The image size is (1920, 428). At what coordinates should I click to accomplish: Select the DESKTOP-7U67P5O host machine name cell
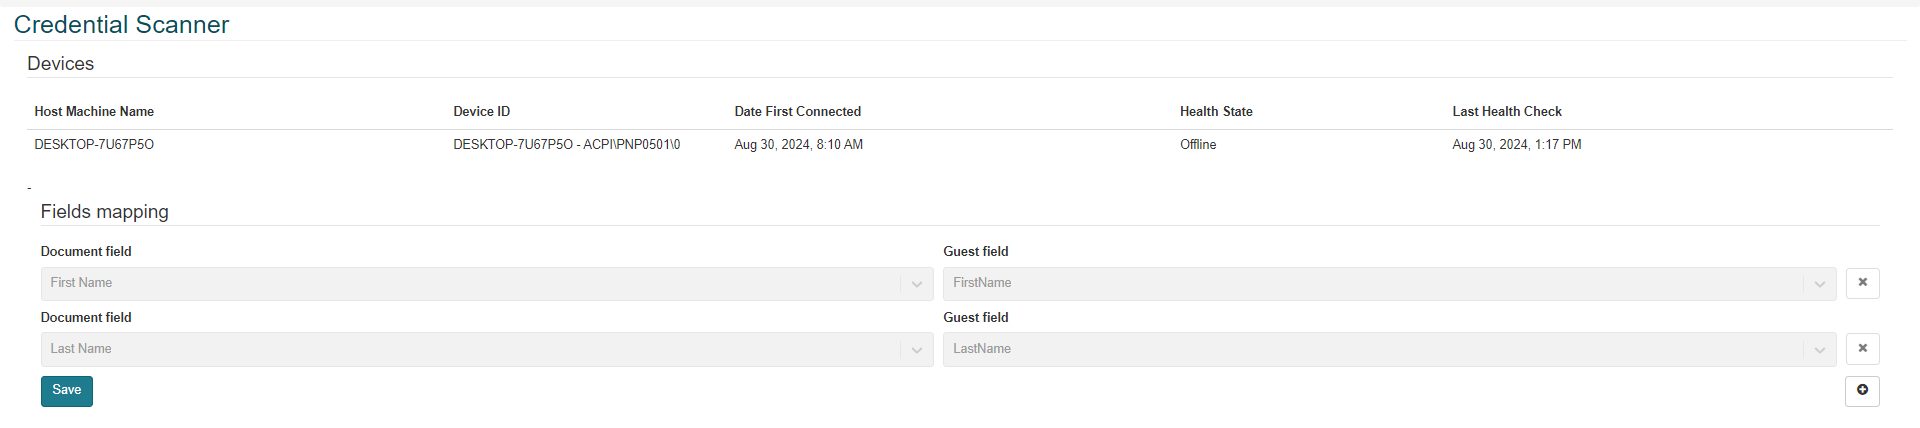(94, 145)
